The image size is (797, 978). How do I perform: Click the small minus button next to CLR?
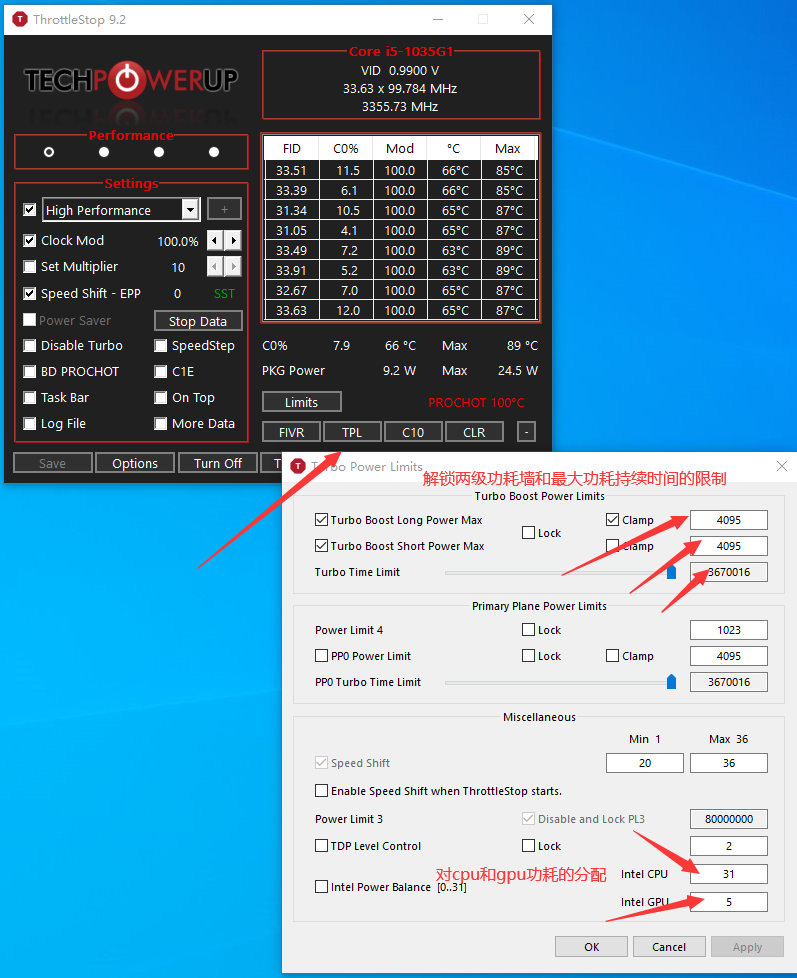pyautogui.click(x=526, y=432)
